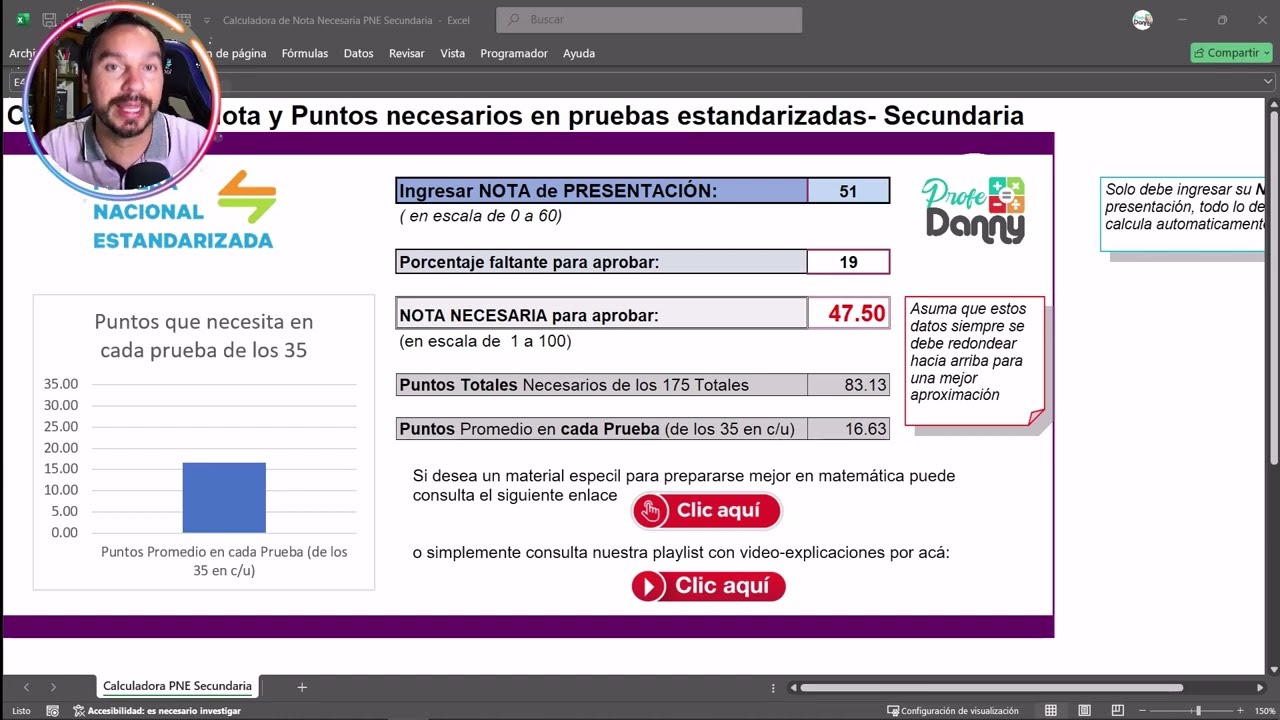Click the macro recording icon in status bar
Image resolution: width=1280 pixels, height=720 pixels.
pos(52,711)
